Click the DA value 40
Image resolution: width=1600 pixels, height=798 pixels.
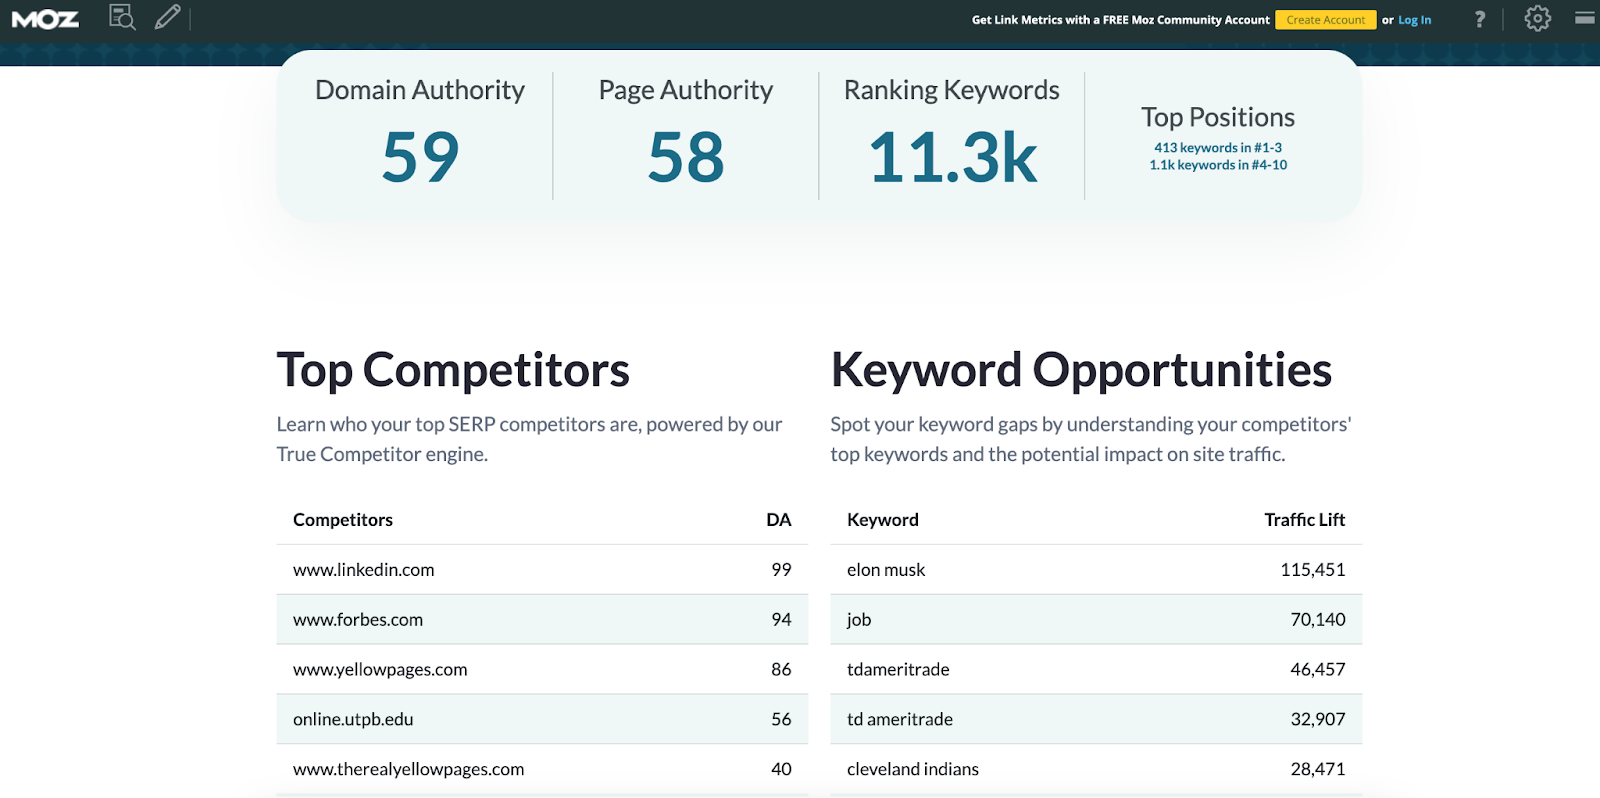[x=781, y=770]
